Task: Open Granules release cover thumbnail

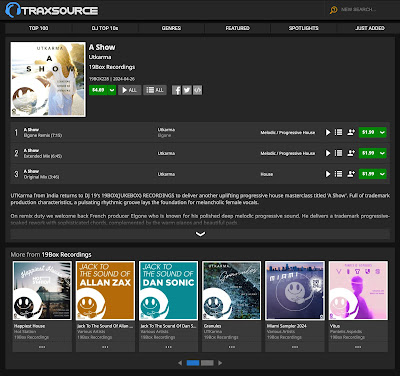Action: [x=232, y=291]
